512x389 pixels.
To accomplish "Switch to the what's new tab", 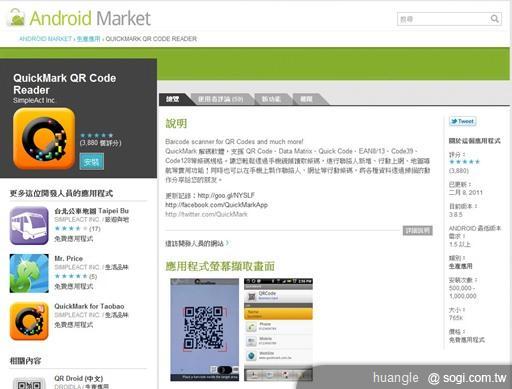I will pyautogui.click(x=271, y=99).
